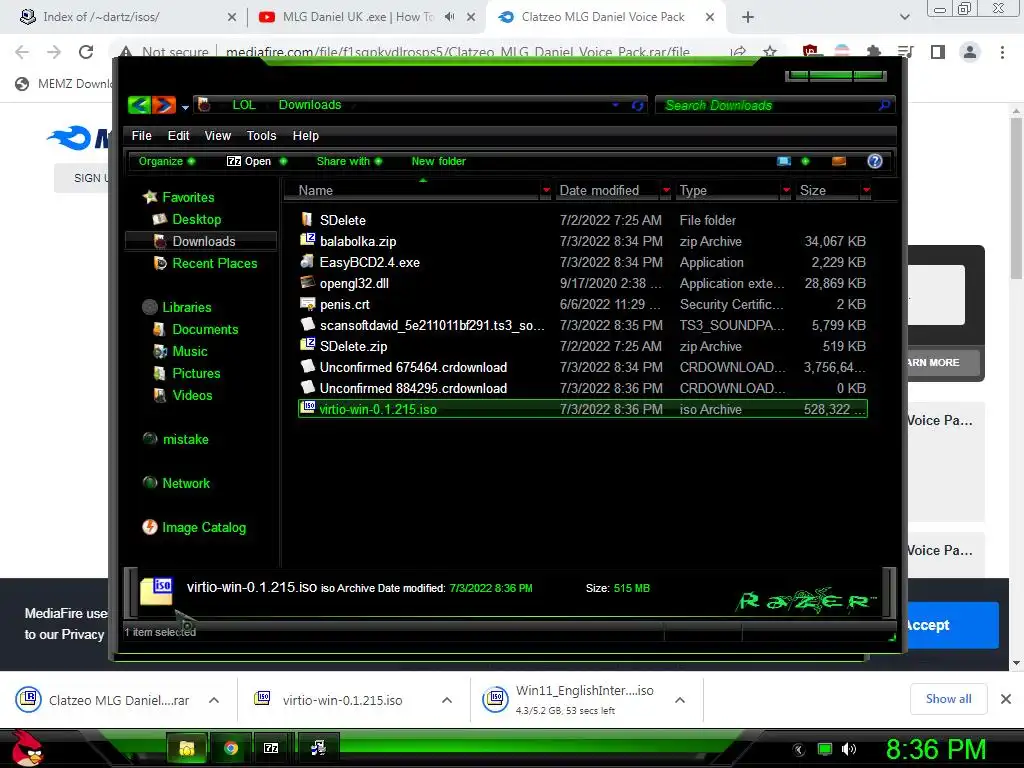The image size is (1024, 768).
Task: Select EasyBCD2.4.exe file icon
Action: pyautogui.click(x=307, y=261)
